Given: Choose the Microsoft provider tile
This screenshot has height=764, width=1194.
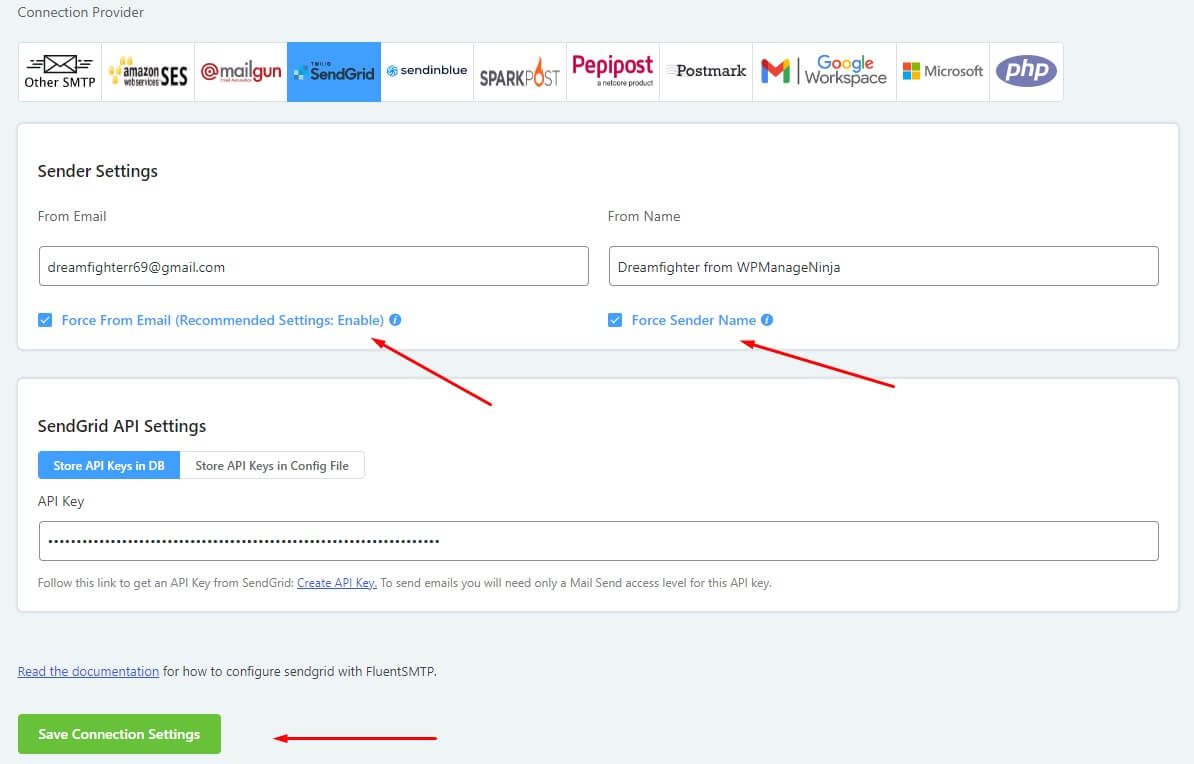Looking at the screenshot, I should coord(943,72).
